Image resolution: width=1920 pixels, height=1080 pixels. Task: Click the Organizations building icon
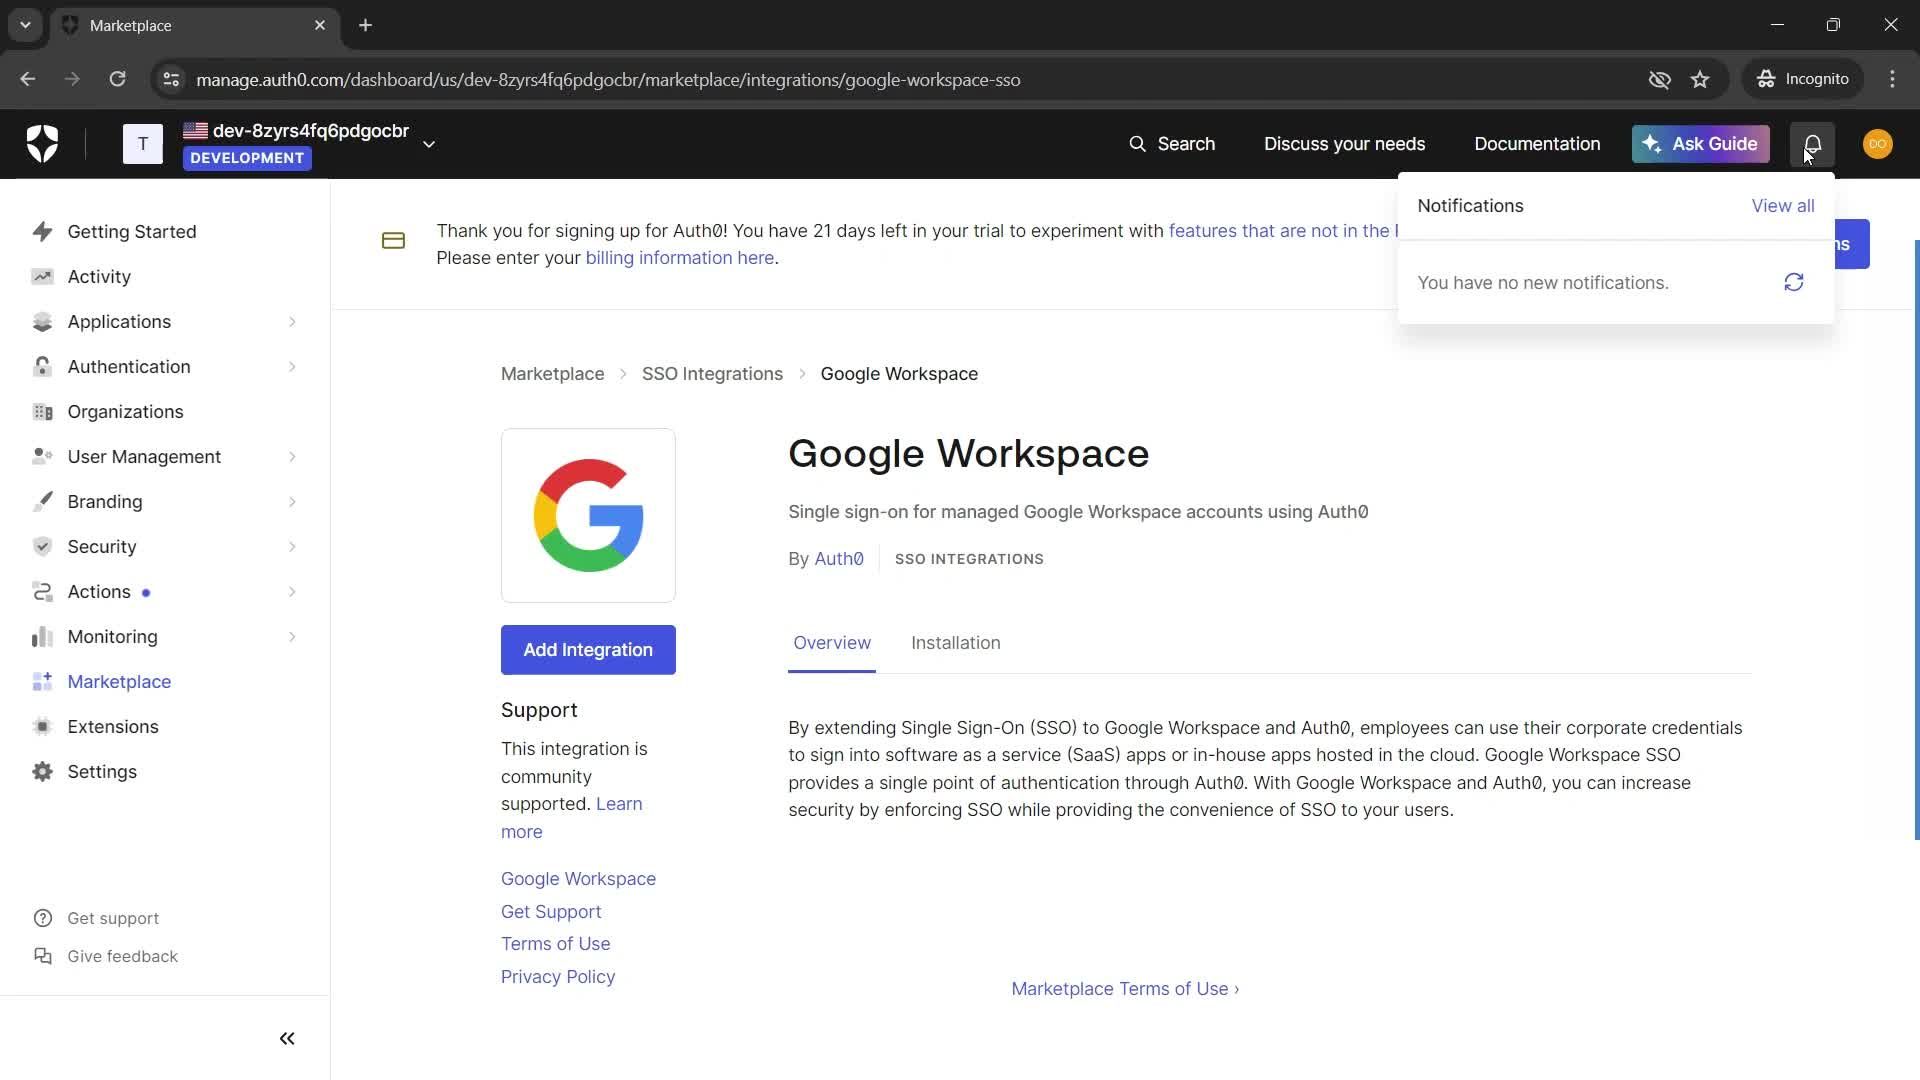[x=42, y=412]
